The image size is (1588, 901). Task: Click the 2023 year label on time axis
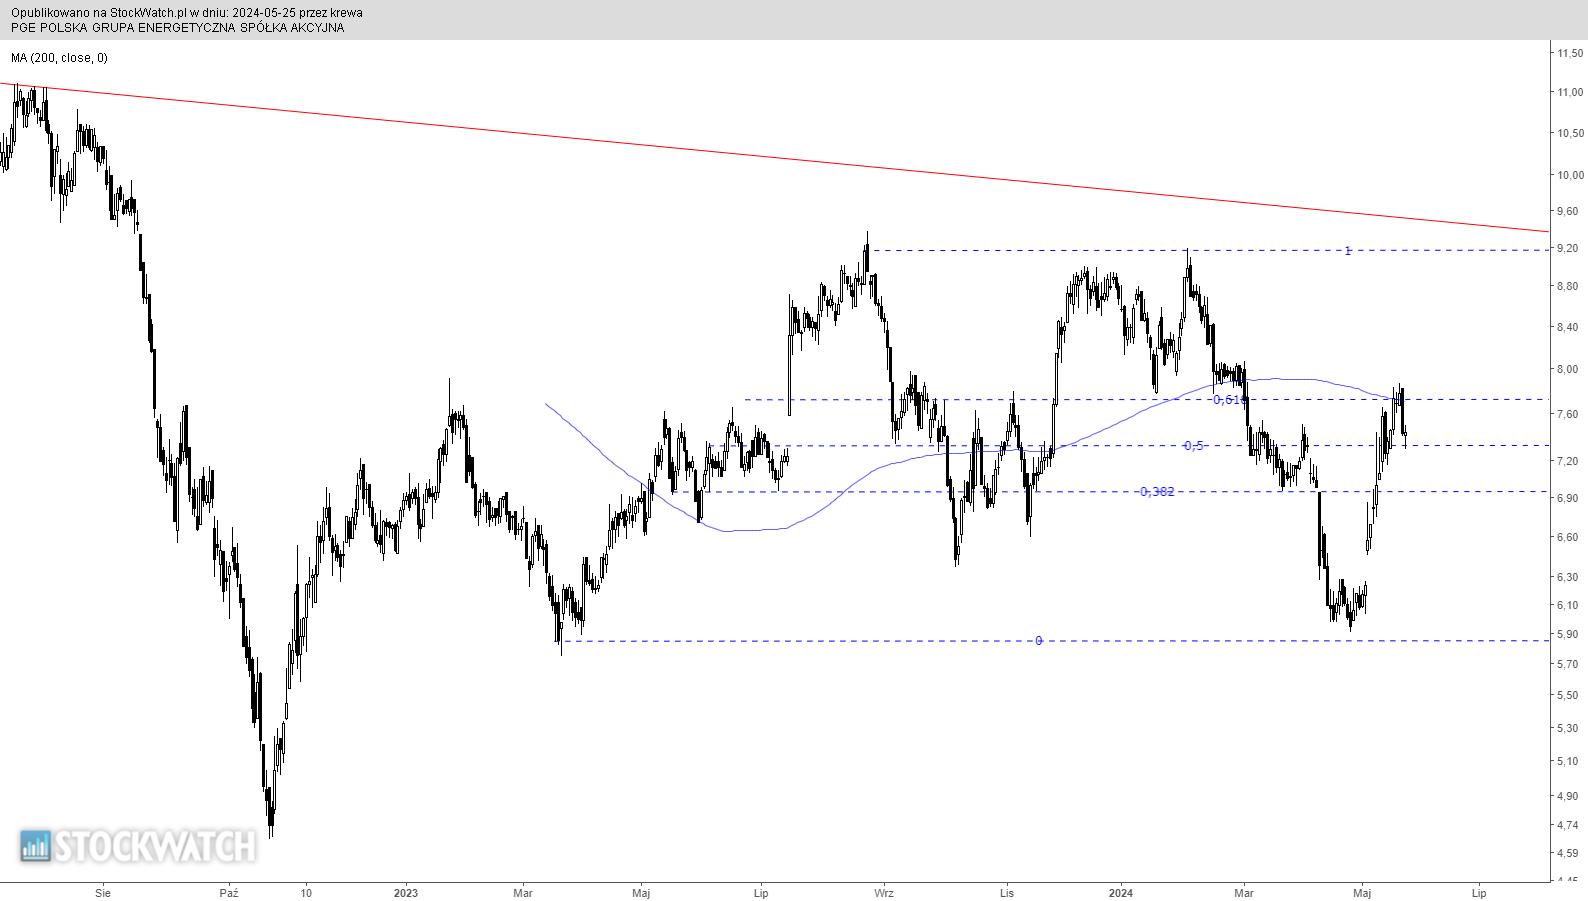406,893
